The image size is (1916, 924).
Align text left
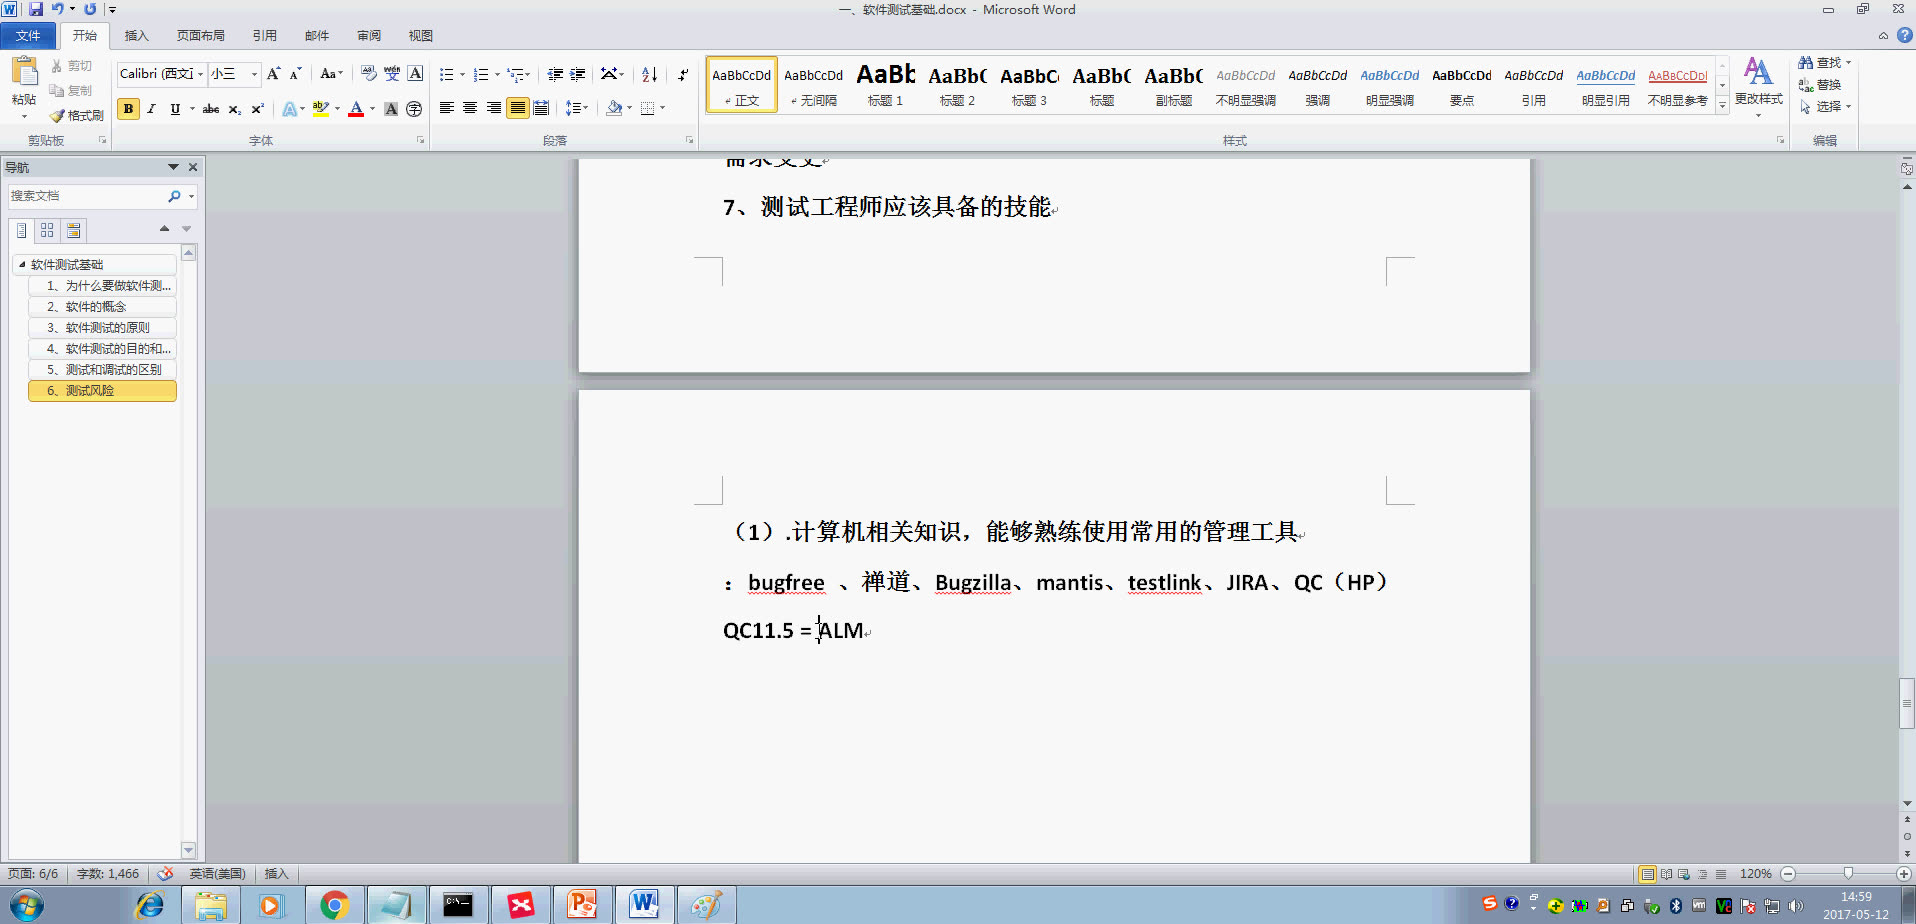[447, 108]
